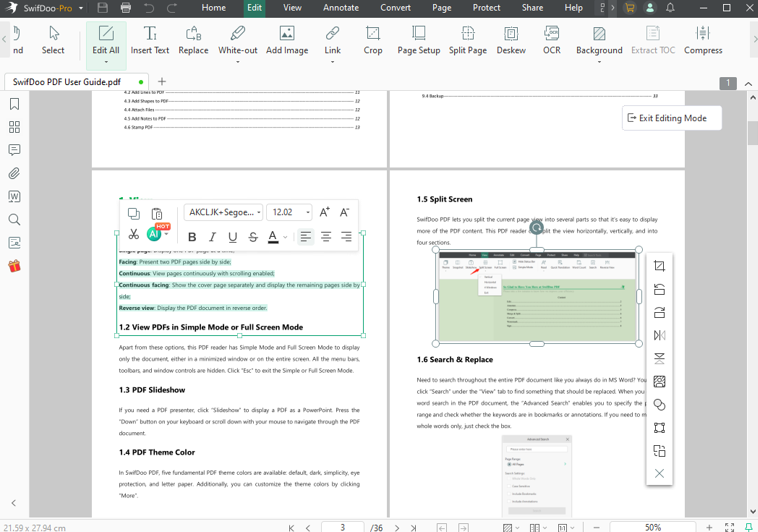Screen dimensions: 758x532
Task: Click the search magnifier in sidebar
Action: pos(15,220)
